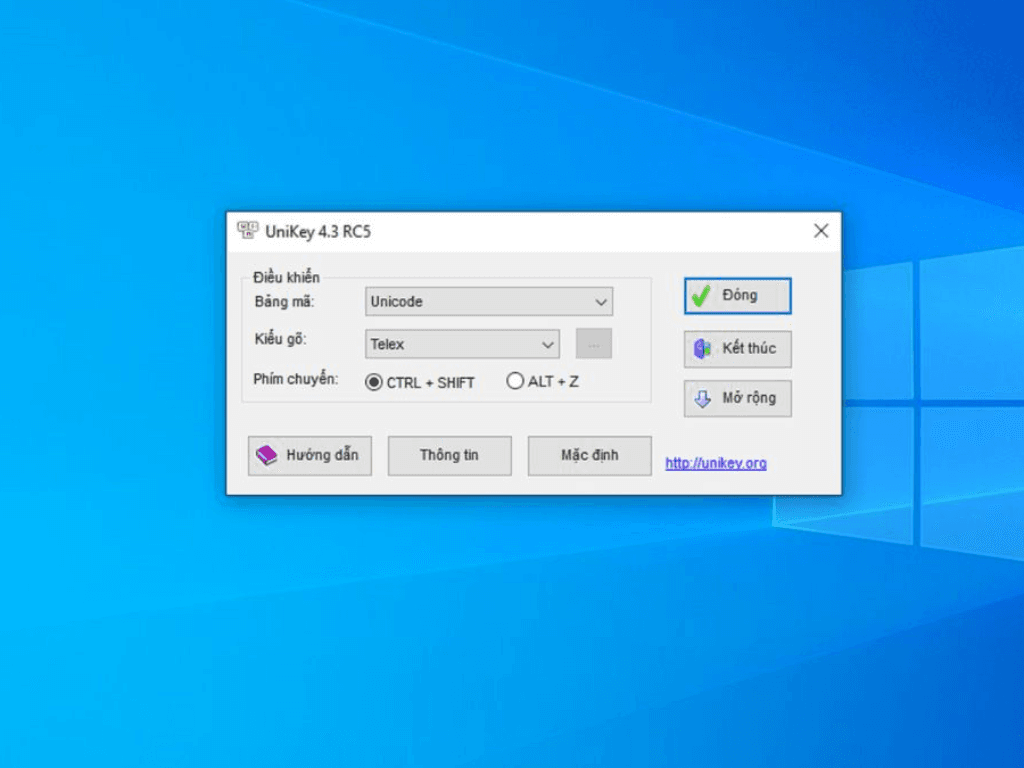
Task: Click the Bảng mã label
Action: [x=284, y=301]
